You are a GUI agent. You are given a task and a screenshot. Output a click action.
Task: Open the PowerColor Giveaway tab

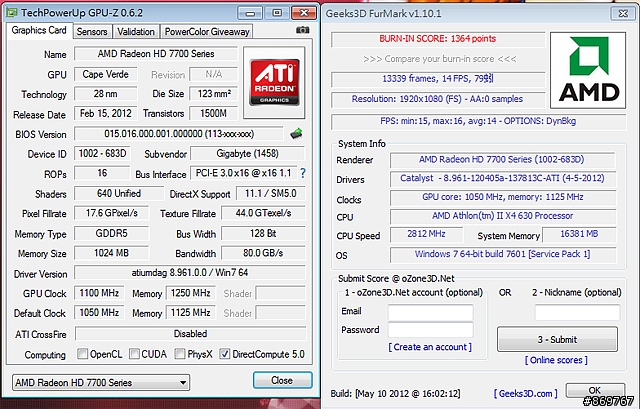(207, 31)
